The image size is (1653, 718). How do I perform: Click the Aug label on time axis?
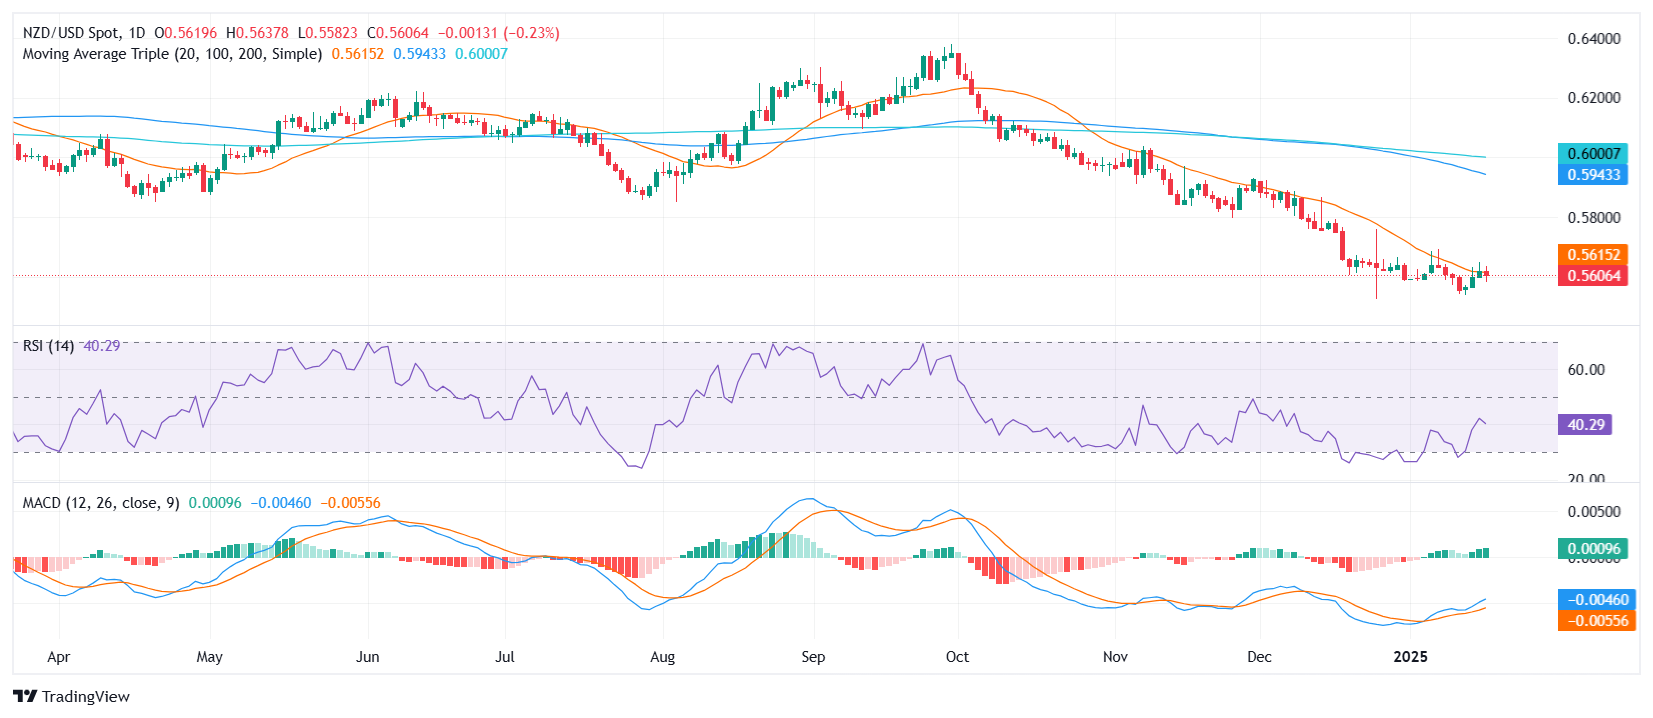pyautogui.click(x=662, y=657)
